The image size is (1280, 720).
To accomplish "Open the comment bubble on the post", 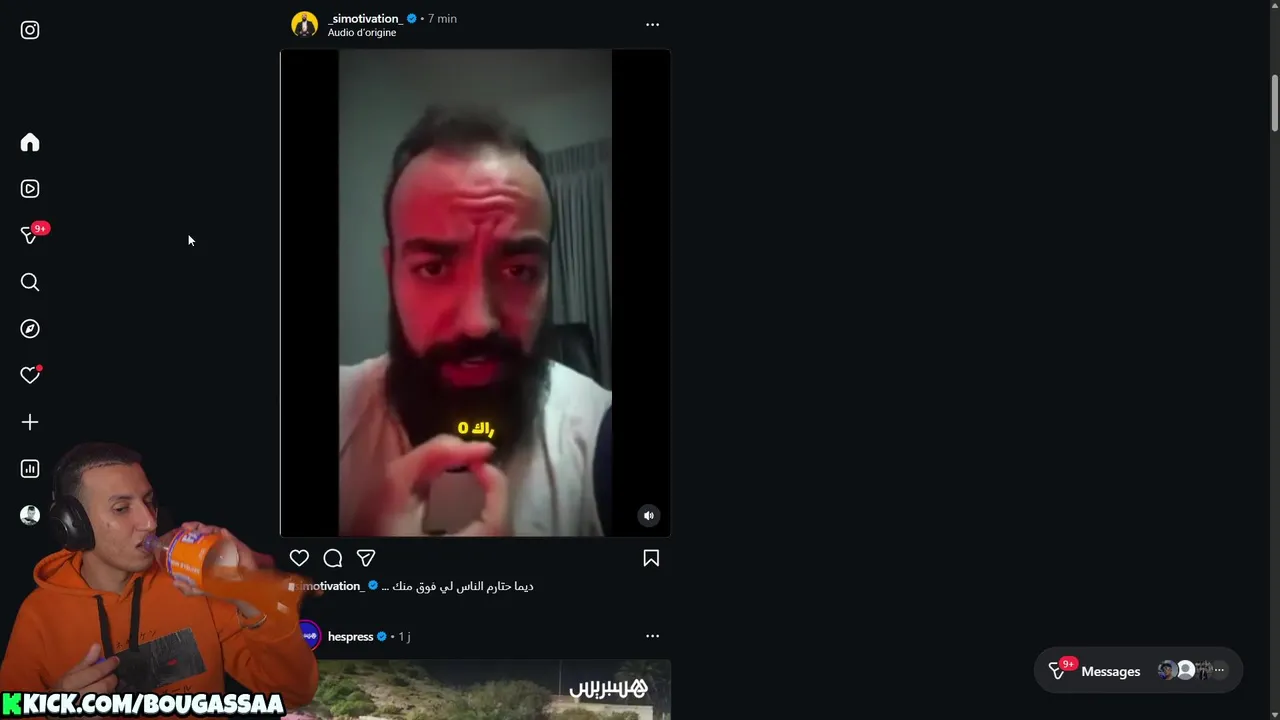I will [333, 558].
